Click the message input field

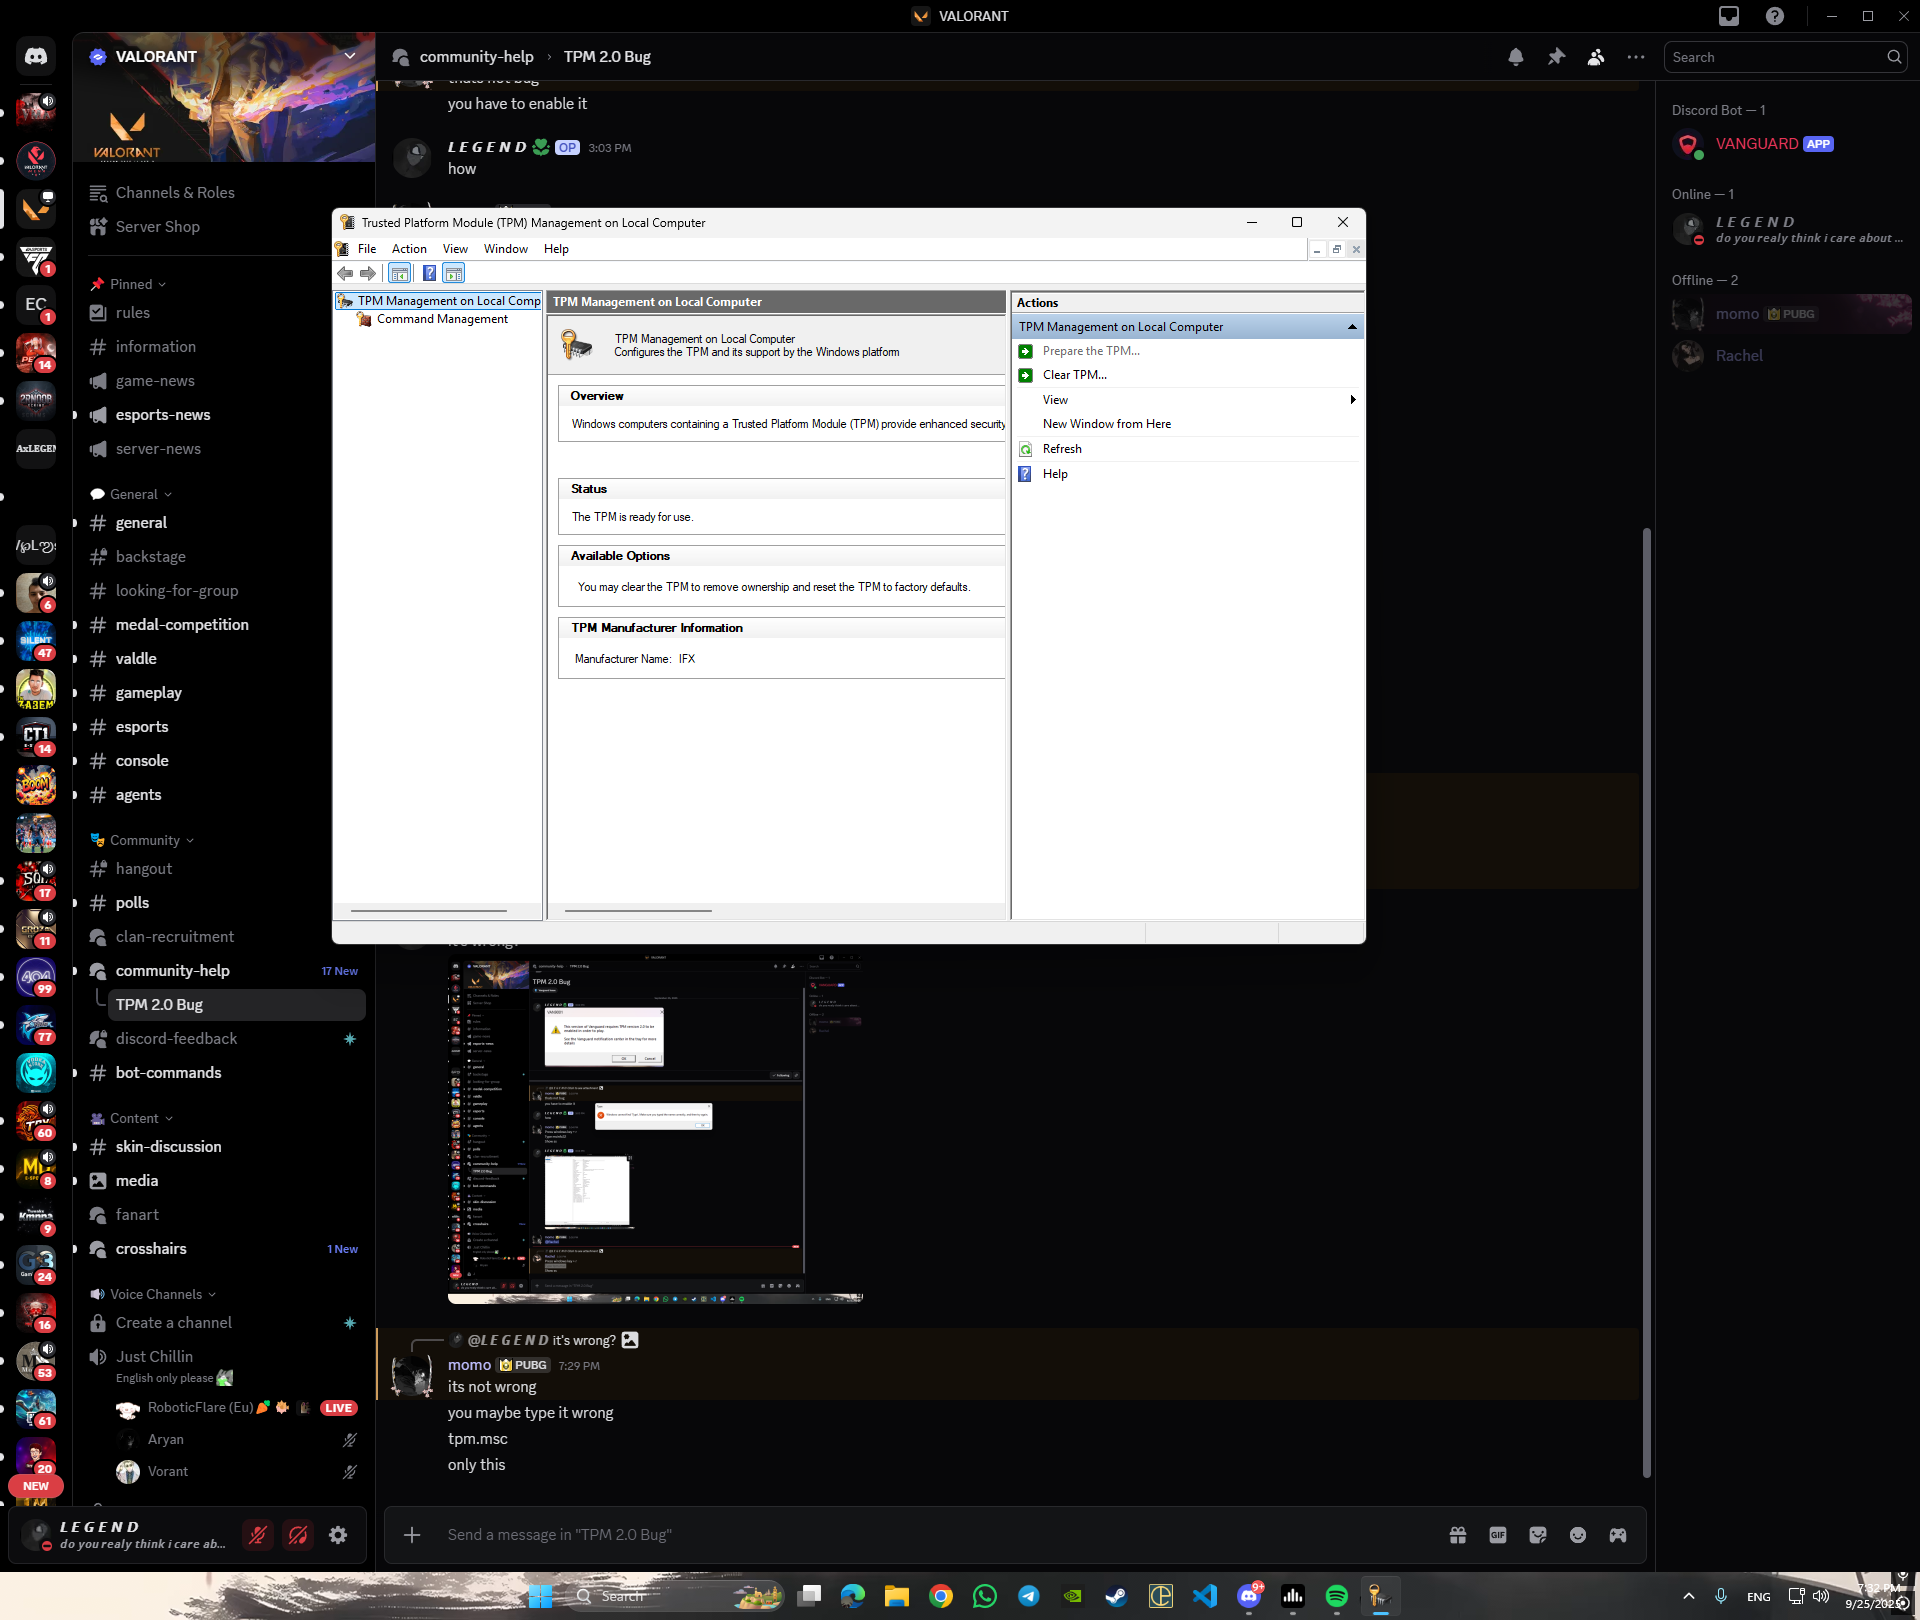pyautogui.click(x=900, y=1535)
